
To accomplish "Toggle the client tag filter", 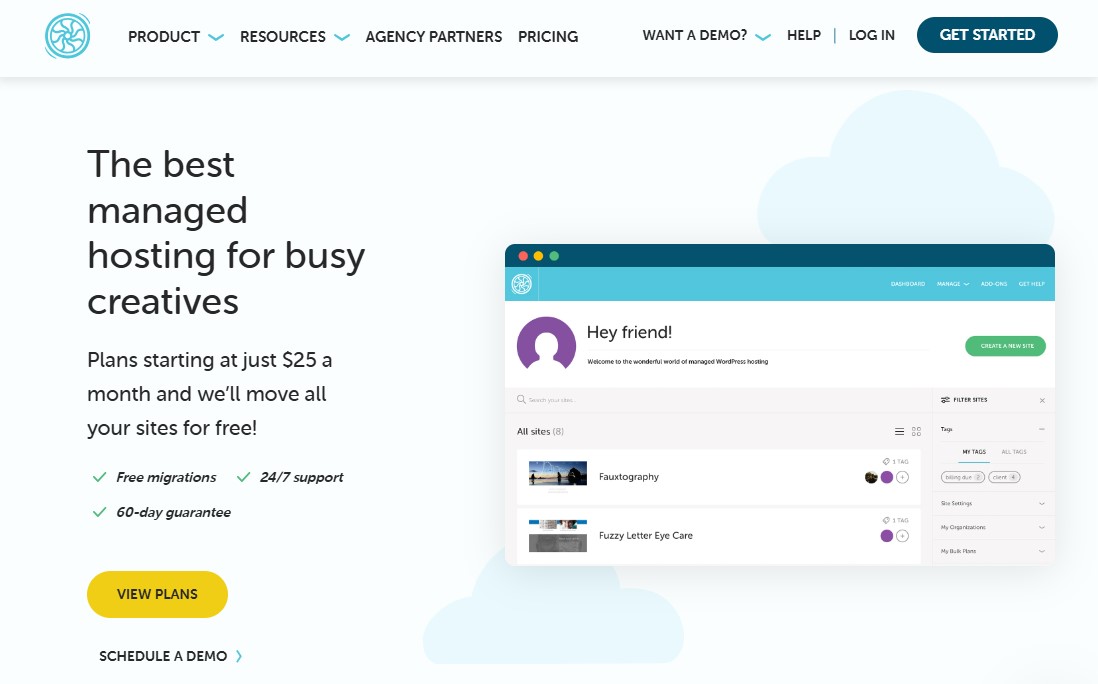I will coord(1005,477).
